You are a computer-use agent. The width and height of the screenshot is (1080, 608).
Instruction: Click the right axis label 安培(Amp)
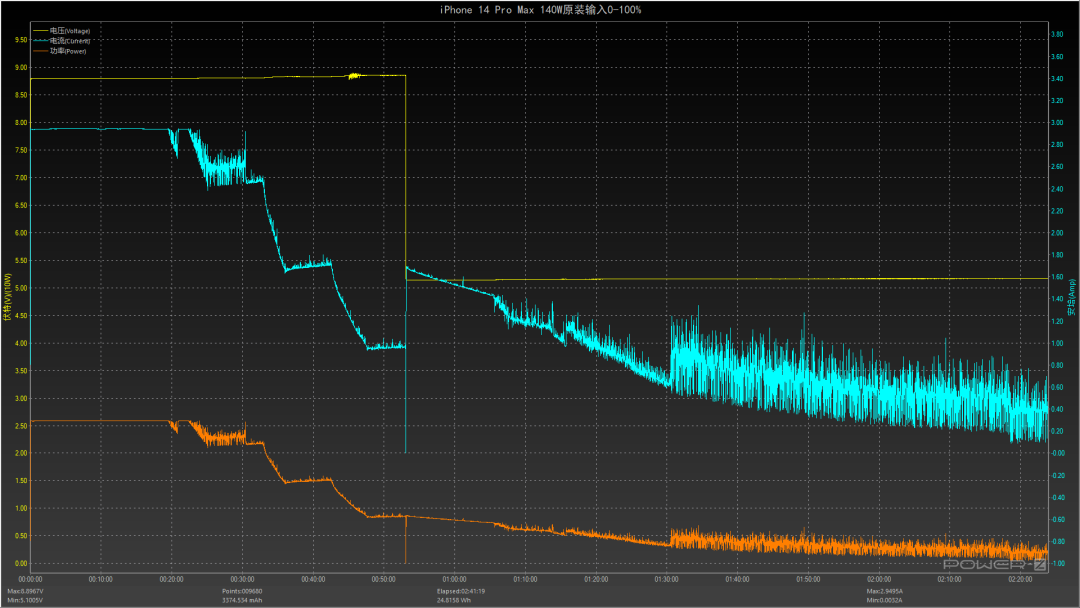click(x=1071, y=297)
